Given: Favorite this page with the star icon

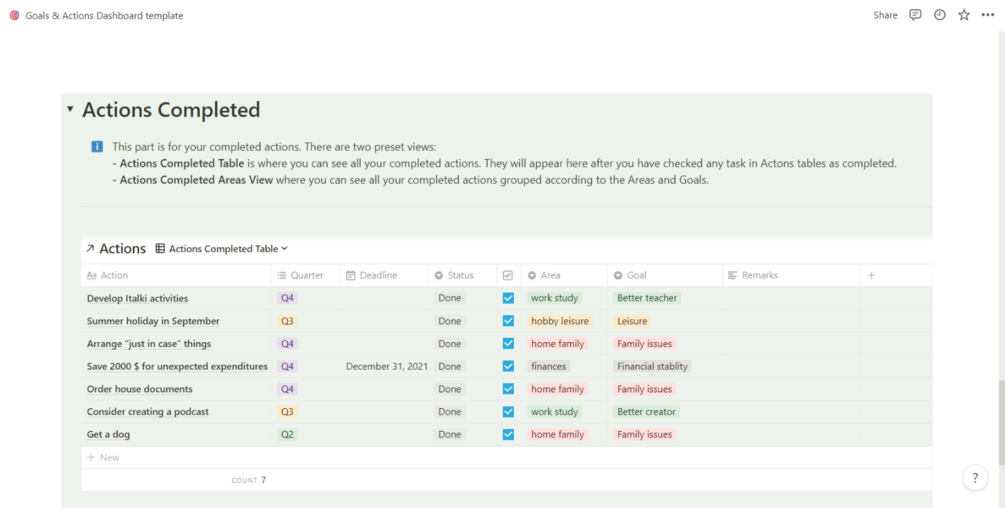Looking at the screenshot, I should coord(964,15).
